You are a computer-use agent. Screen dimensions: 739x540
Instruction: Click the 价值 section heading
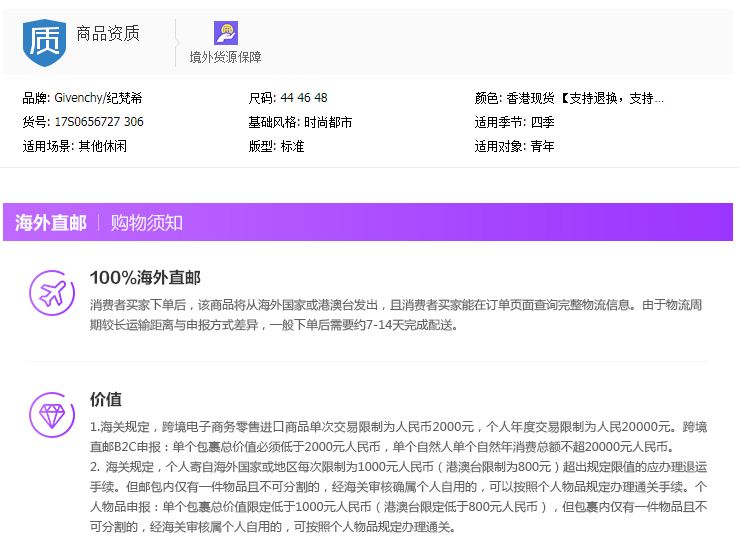coord(106,399)
